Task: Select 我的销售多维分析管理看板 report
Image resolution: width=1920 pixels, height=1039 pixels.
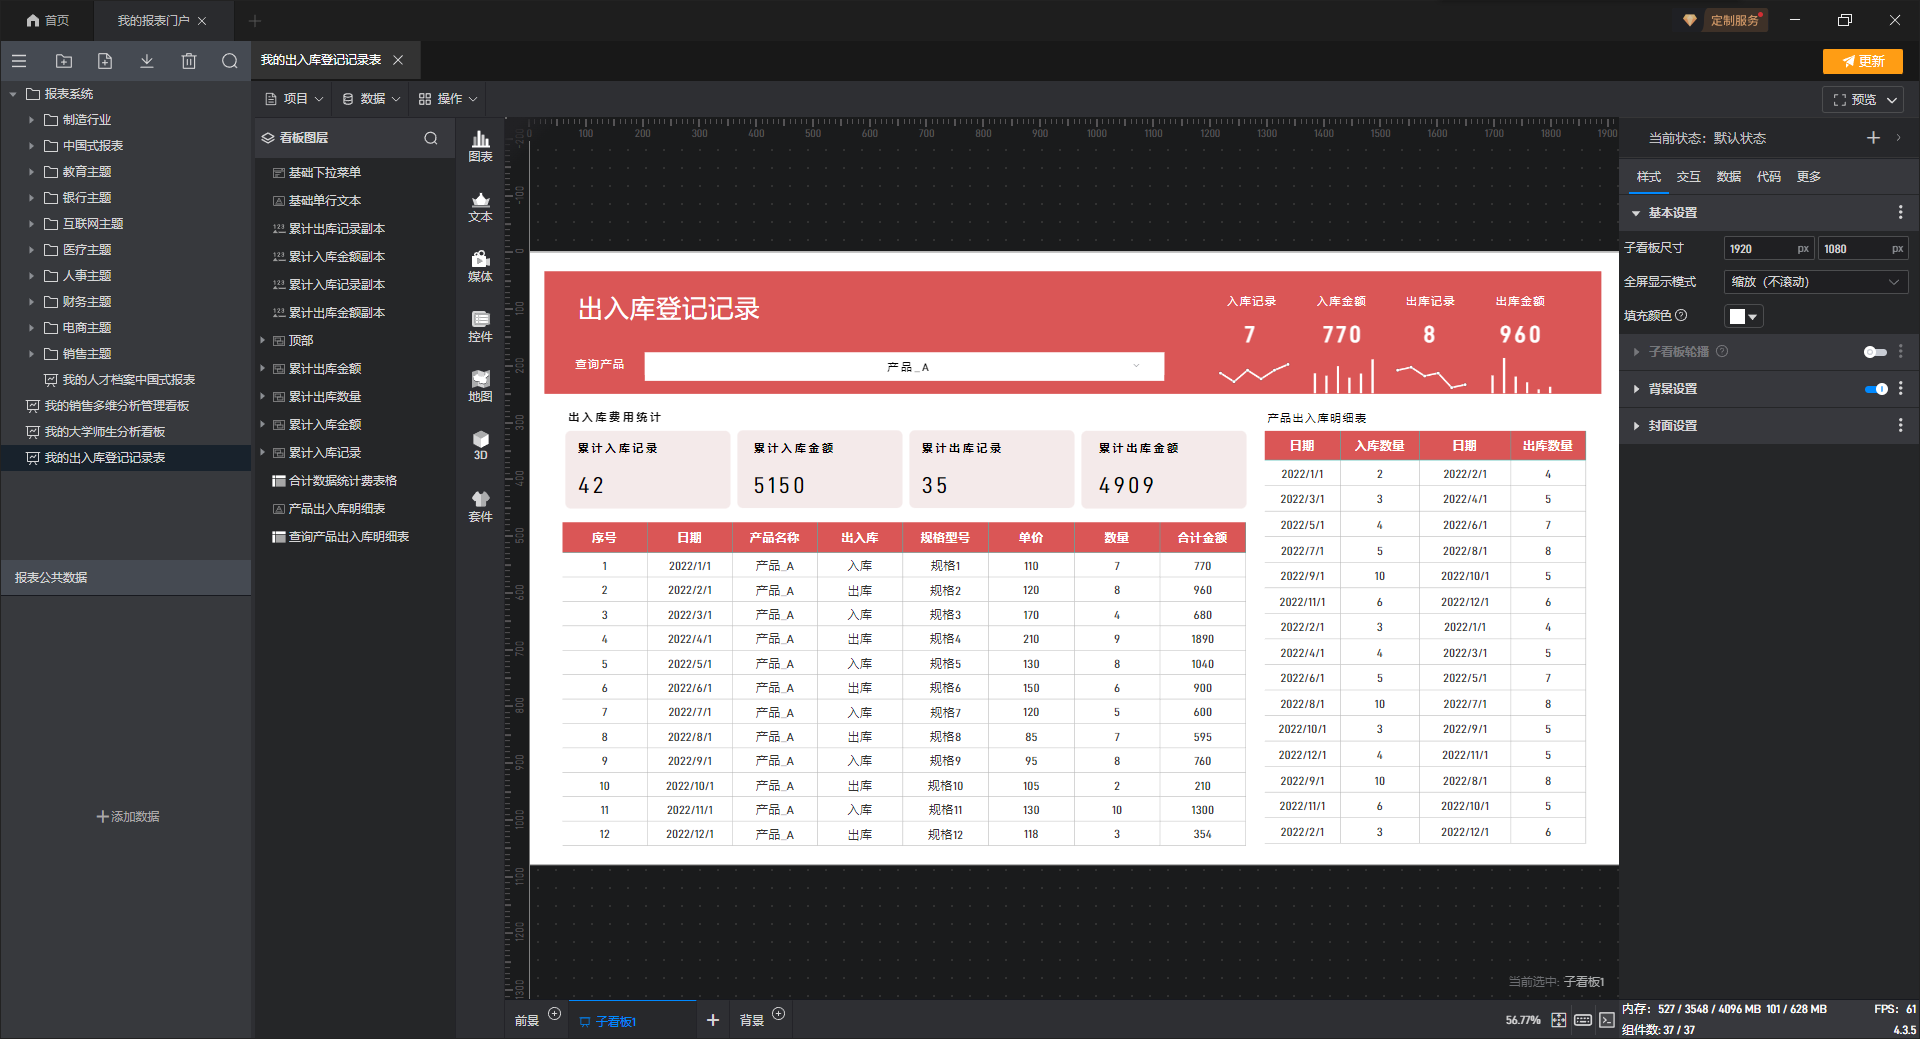Action: (x=117, y=406)
